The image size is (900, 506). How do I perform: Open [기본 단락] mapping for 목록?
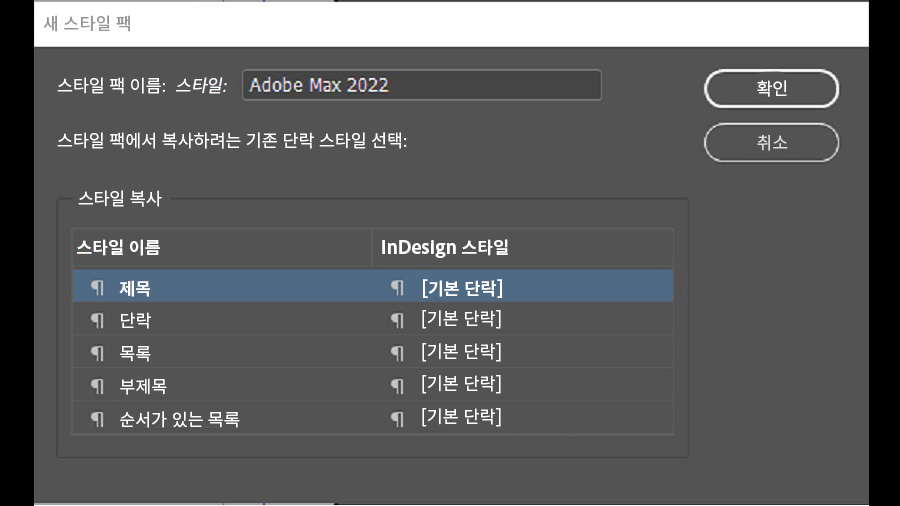click(x=461, y=352)
